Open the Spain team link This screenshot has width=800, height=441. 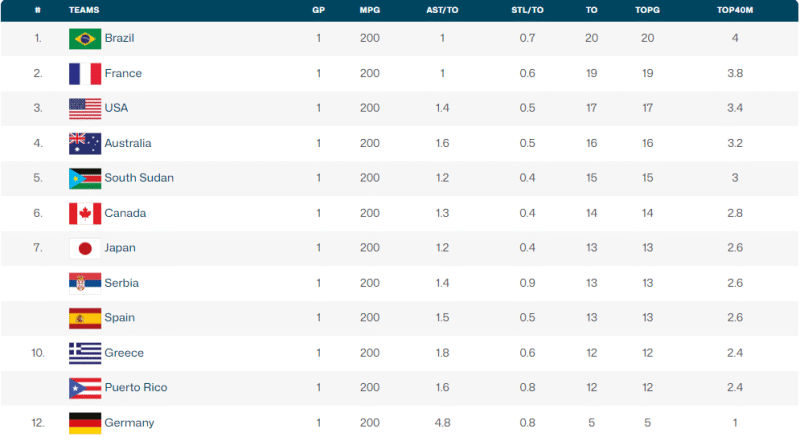coord(119,317)
